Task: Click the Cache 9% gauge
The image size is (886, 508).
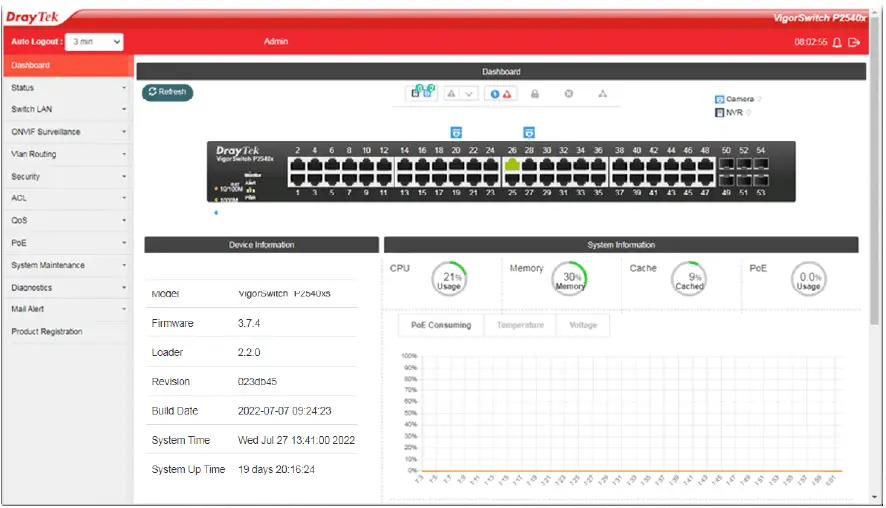Action: [x=689, y=279]
